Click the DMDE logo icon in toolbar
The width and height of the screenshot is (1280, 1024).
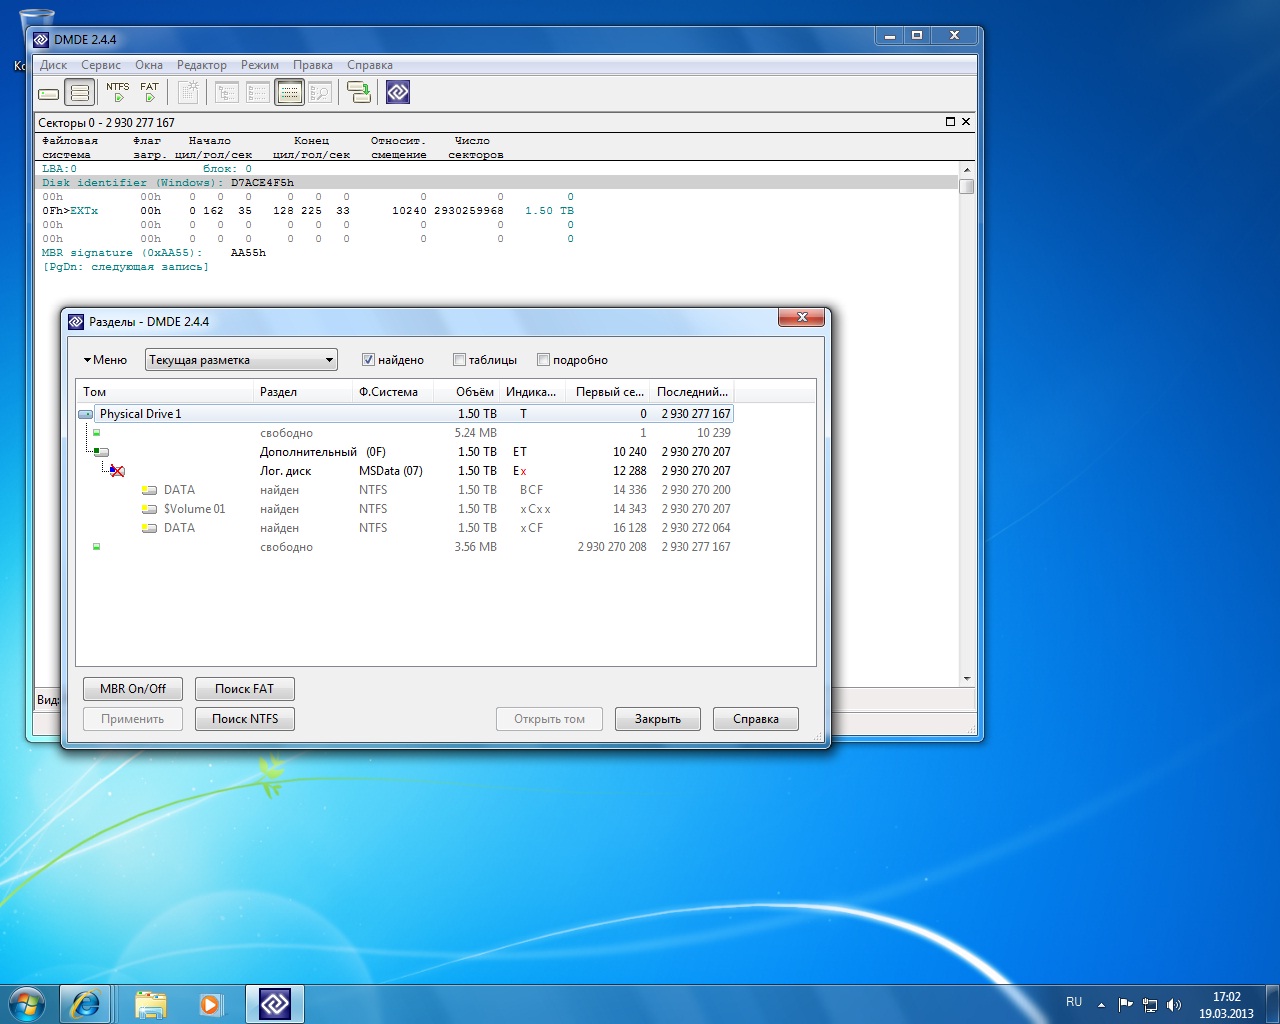point(398,92)
